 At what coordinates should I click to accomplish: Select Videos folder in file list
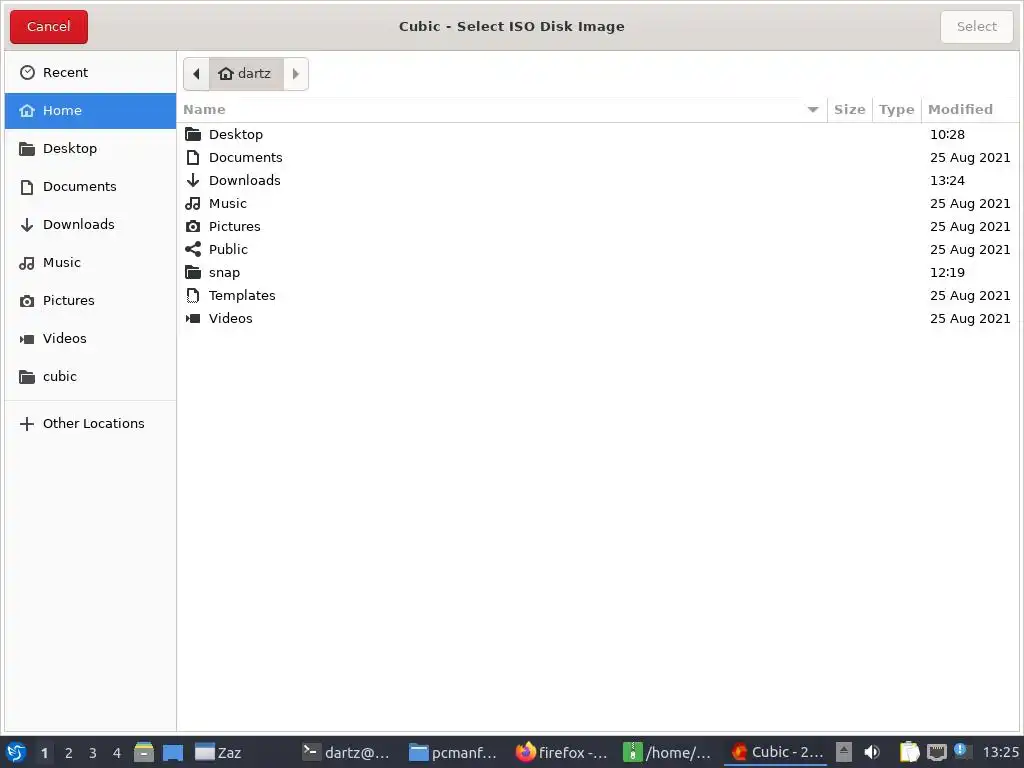click(598, 318)
